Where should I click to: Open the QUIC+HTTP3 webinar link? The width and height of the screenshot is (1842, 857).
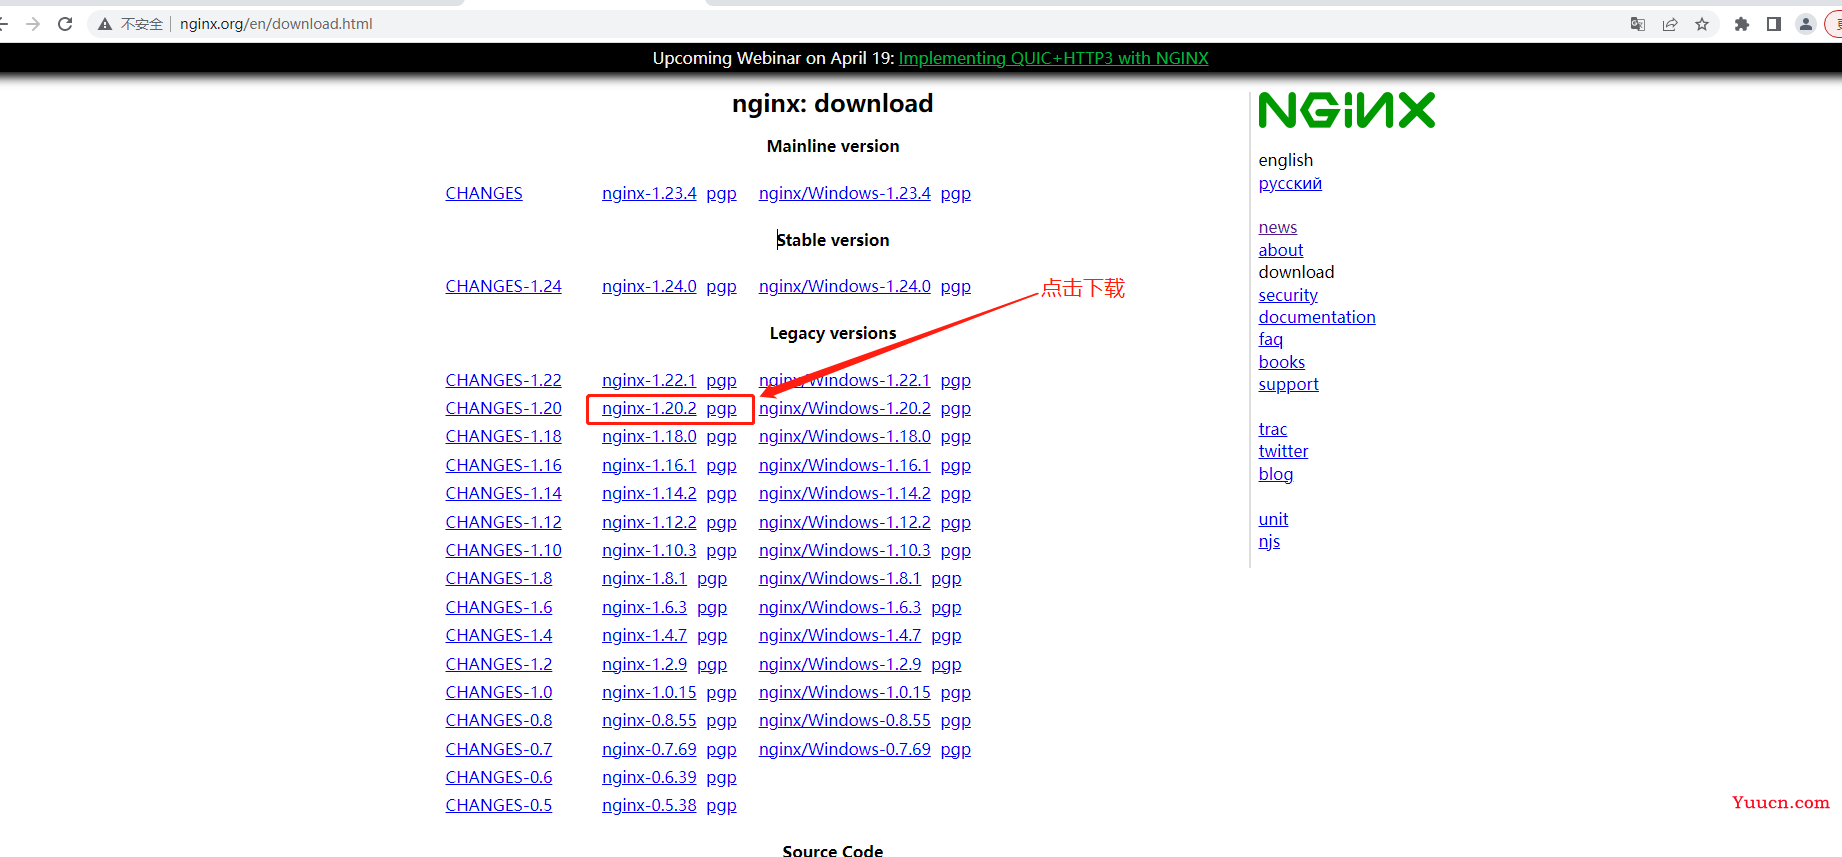(x=1053, y=58)
